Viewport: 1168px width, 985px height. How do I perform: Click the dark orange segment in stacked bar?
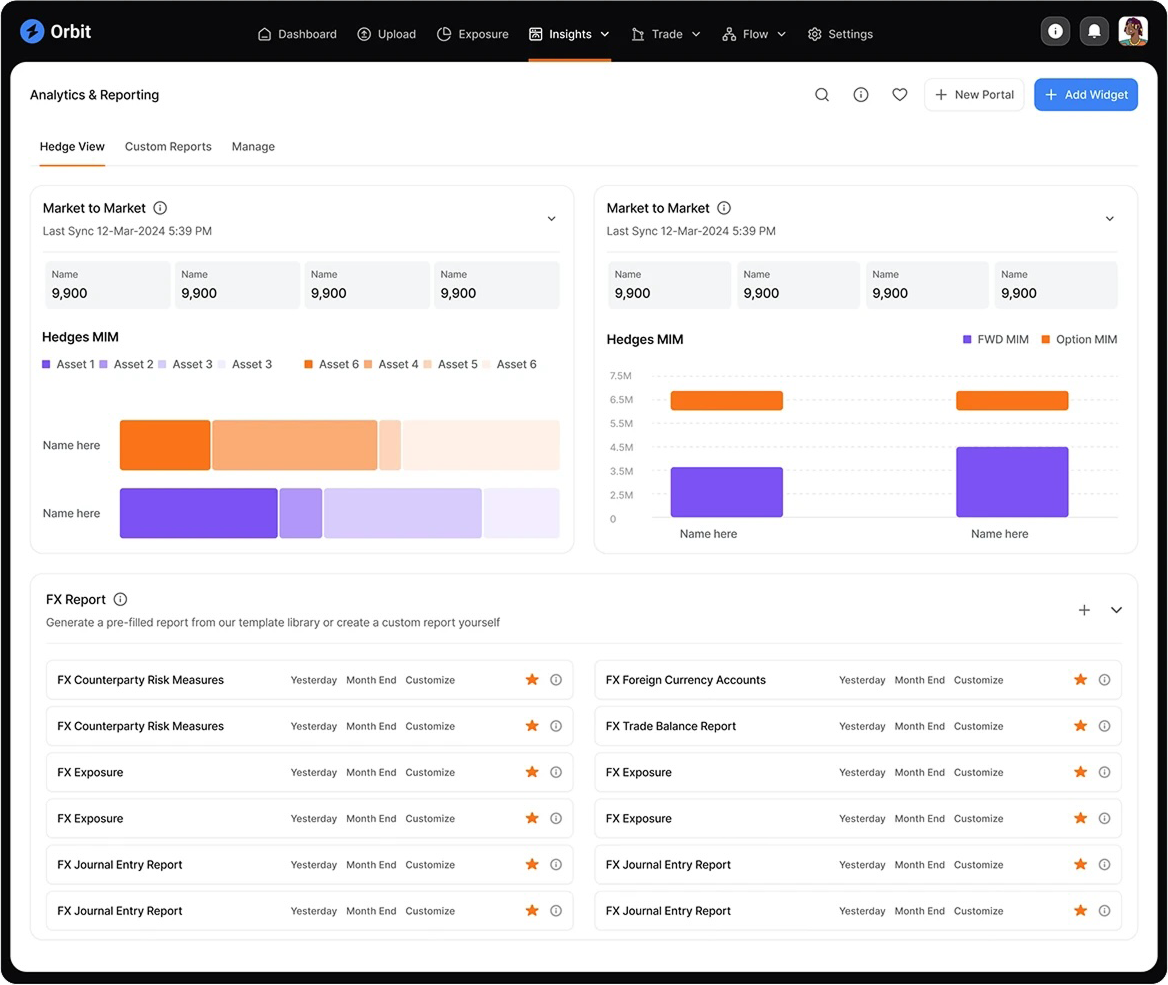pos(165,445)
